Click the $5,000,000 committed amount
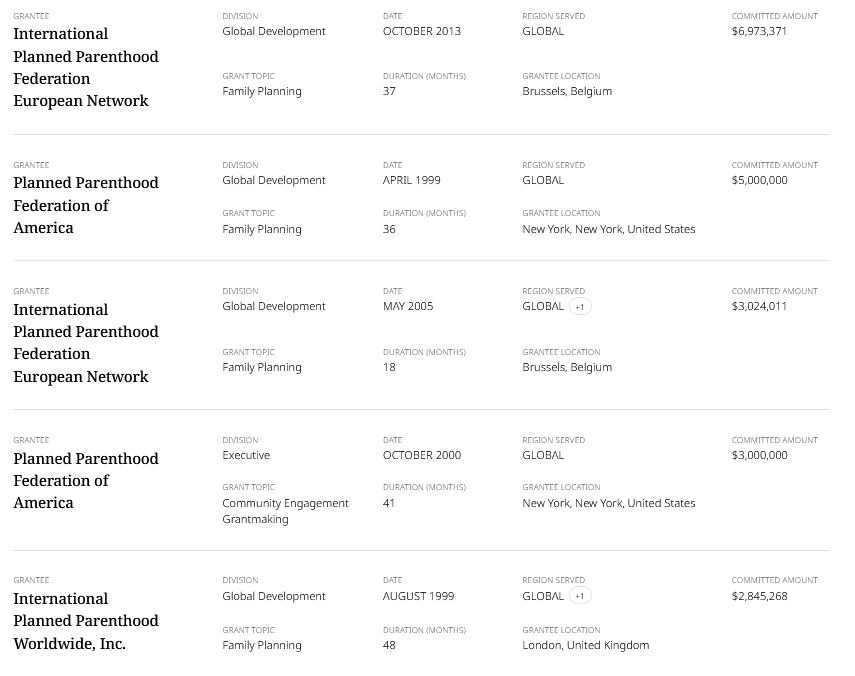Screen dimensions: 855x676 coord(760,180)
